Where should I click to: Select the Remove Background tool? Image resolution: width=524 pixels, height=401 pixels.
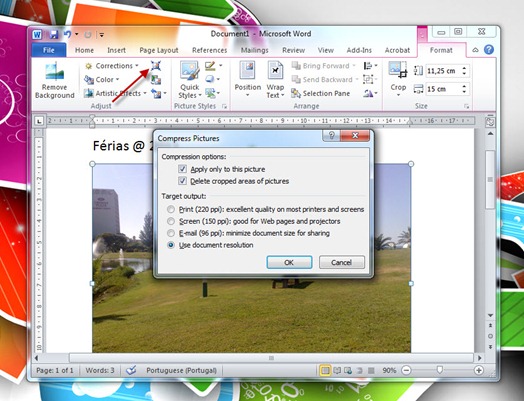tap(55, 81)
